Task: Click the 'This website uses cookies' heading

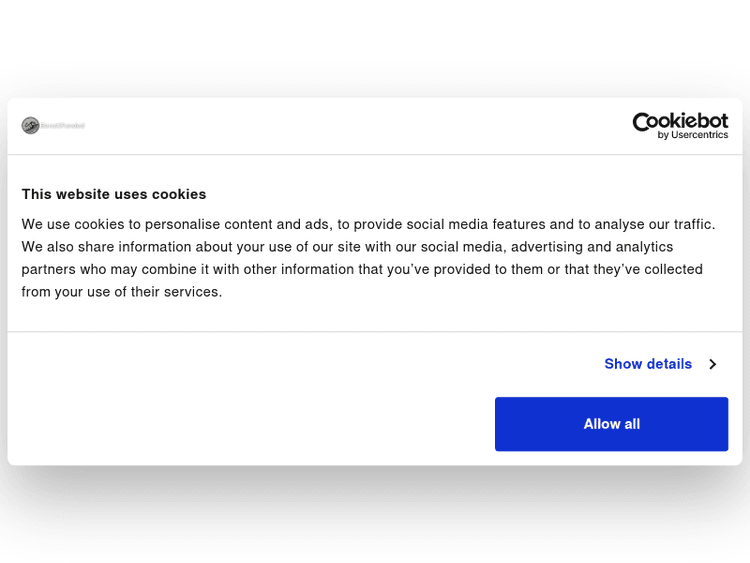Action: coord(114,194)
